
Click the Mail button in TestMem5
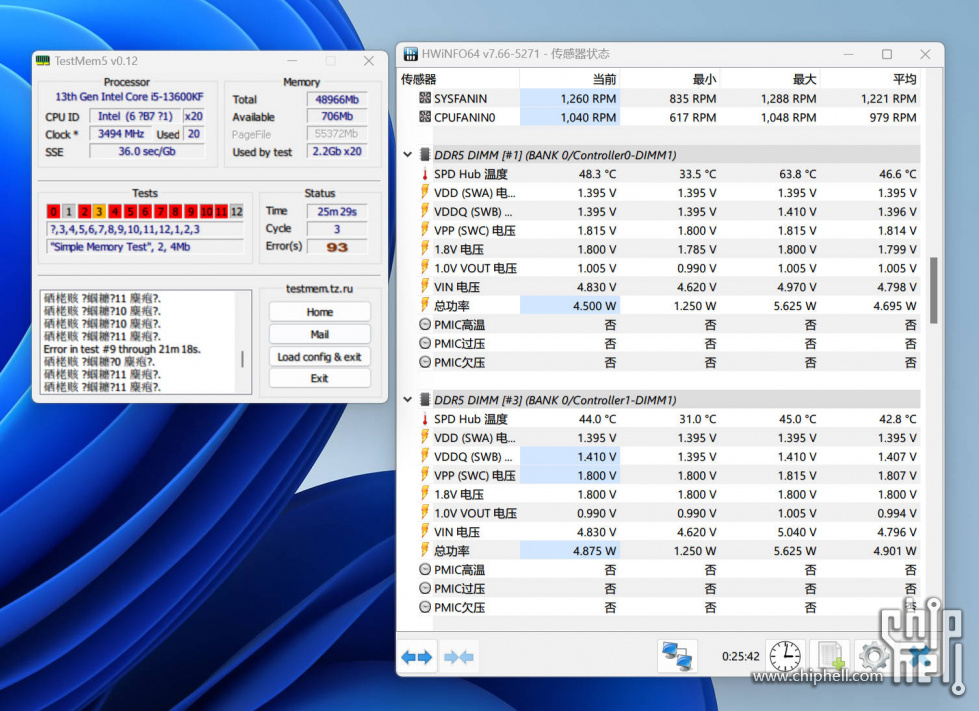[x=320, y=335]
